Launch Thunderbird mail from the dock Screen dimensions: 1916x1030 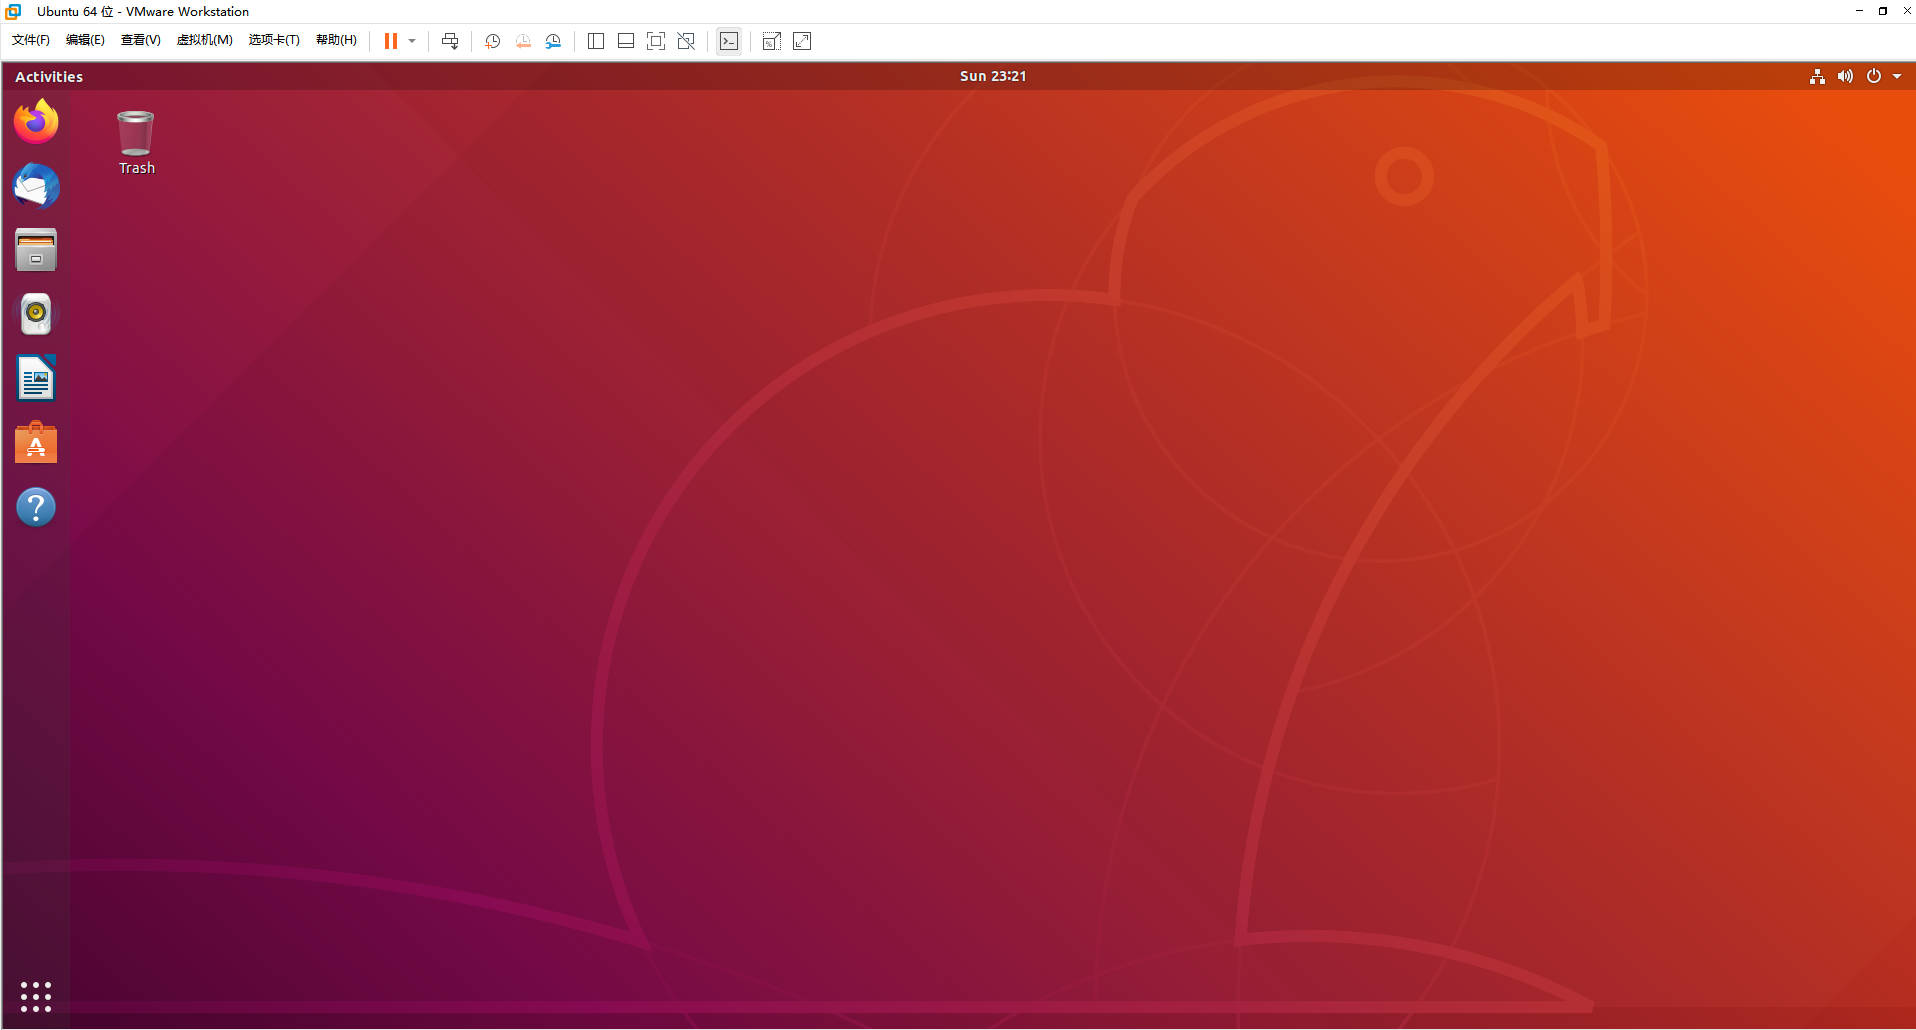pos(35,186)
